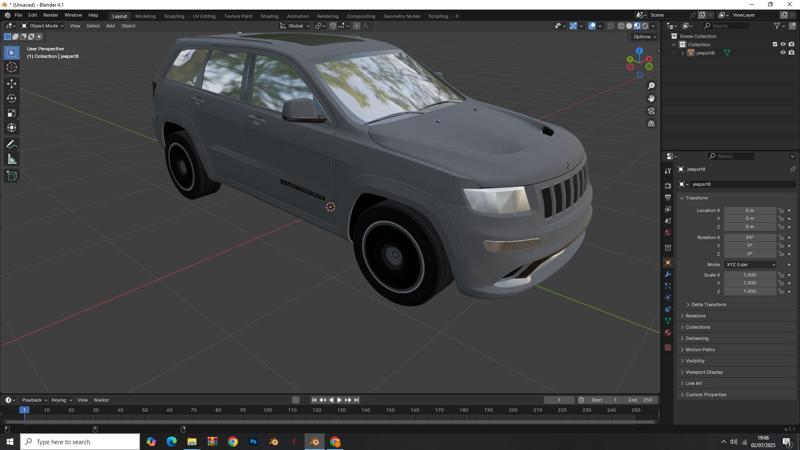Expand jeepart8 tree item arrow

(683, 53)
